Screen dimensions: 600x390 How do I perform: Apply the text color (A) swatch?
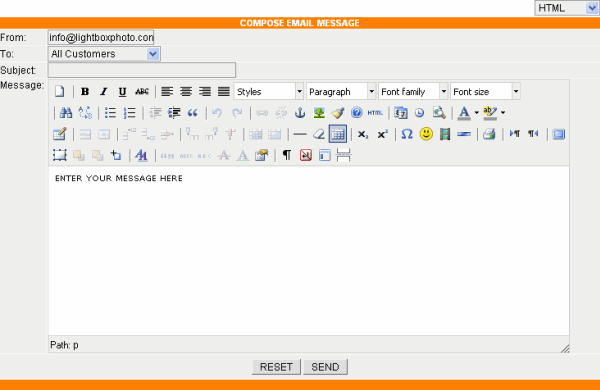(x=464, y=113)
